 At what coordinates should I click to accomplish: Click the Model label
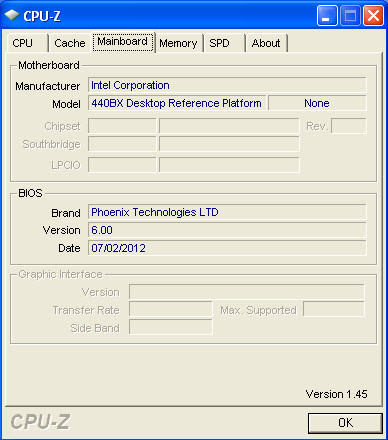[x=66, y=104]
